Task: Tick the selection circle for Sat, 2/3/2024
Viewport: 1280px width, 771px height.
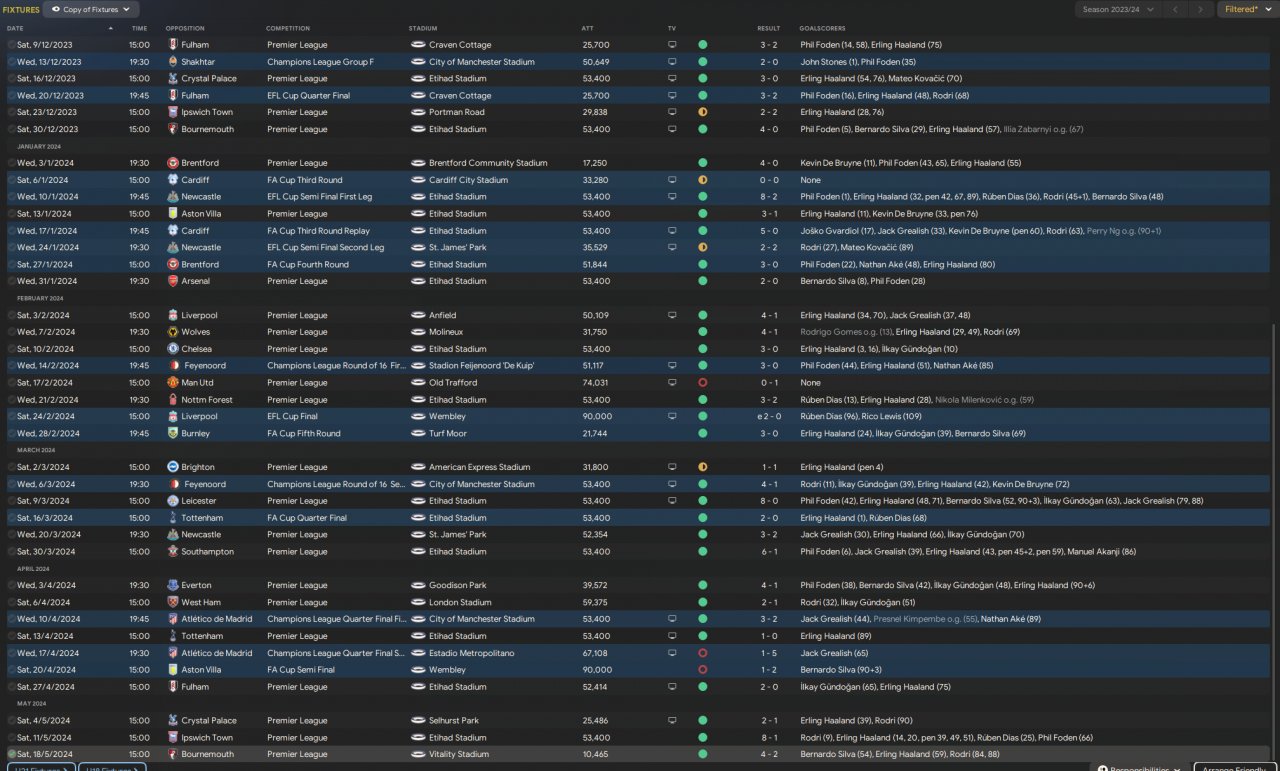Action: (11, 467)
